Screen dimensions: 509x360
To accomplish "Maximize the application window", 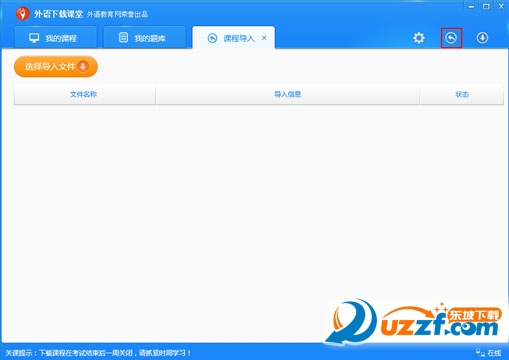I will pyautogui.click(x=486, y=6).
